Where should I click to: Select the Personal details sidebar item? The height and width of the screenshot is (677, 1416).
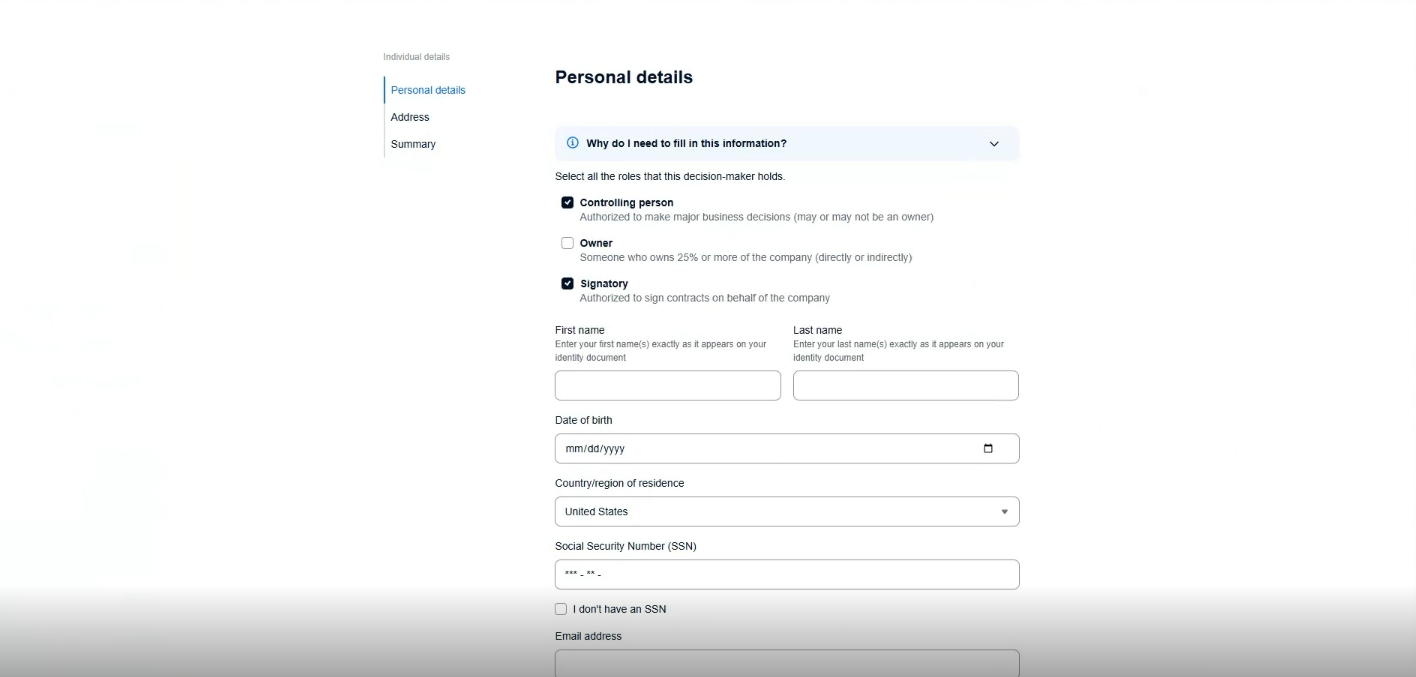428,90
